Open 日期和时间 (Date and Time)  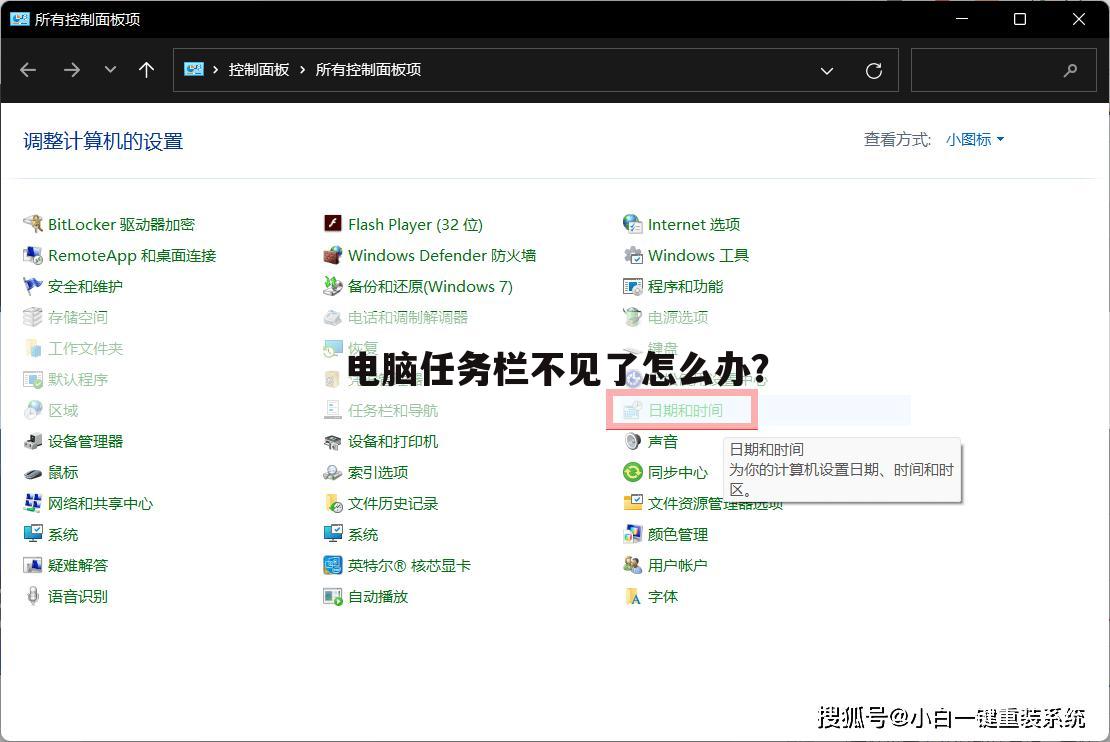(x=684, y=410)
